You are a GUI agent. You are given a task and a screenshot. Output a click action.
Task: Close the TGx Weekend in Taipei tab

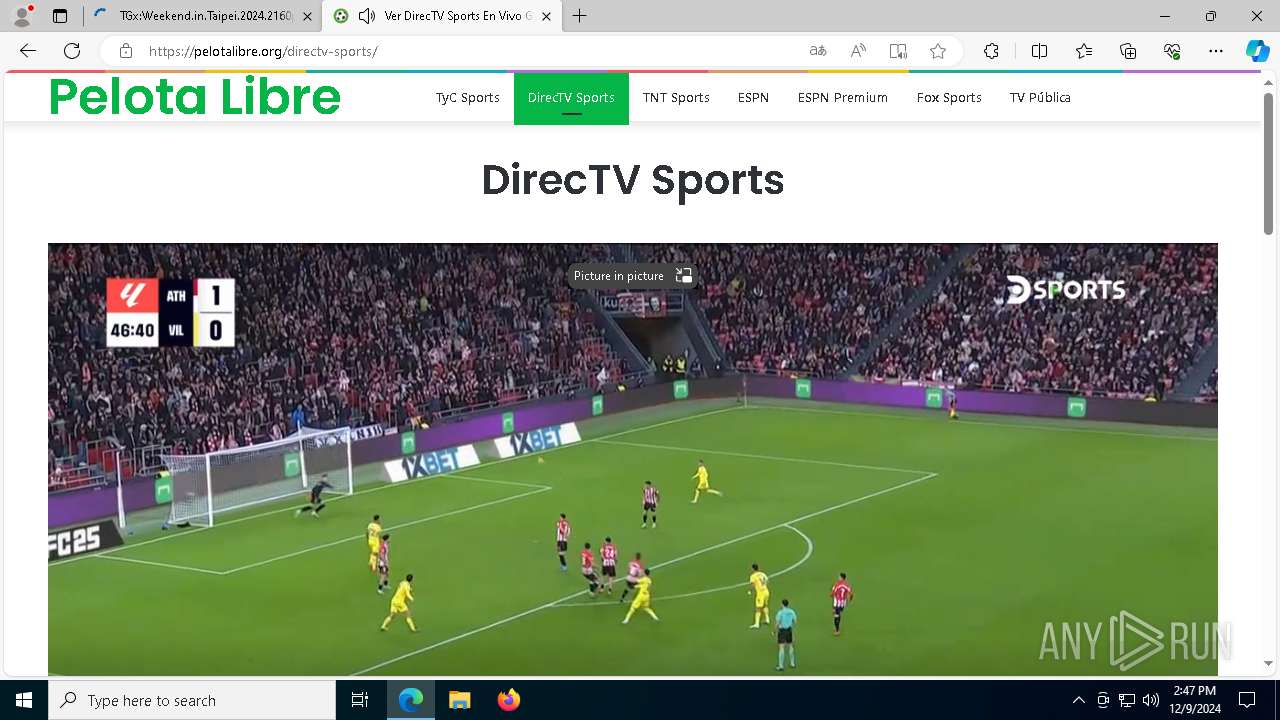click(x=307, y=16)
